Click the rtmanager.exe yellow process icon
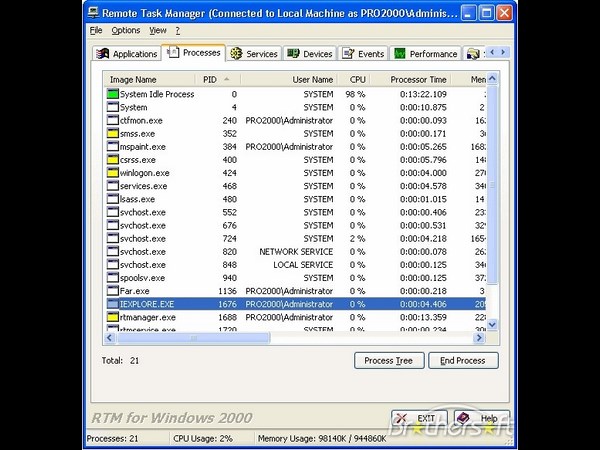 pyautogui.click(x=112, y=317)
